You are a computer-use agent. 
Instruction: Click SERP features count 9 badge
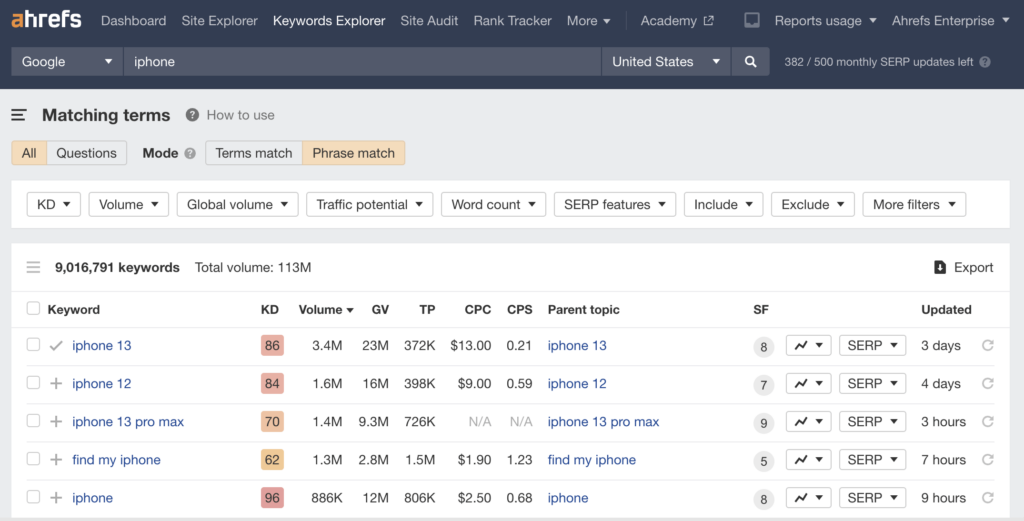click(x=763, y=423)
